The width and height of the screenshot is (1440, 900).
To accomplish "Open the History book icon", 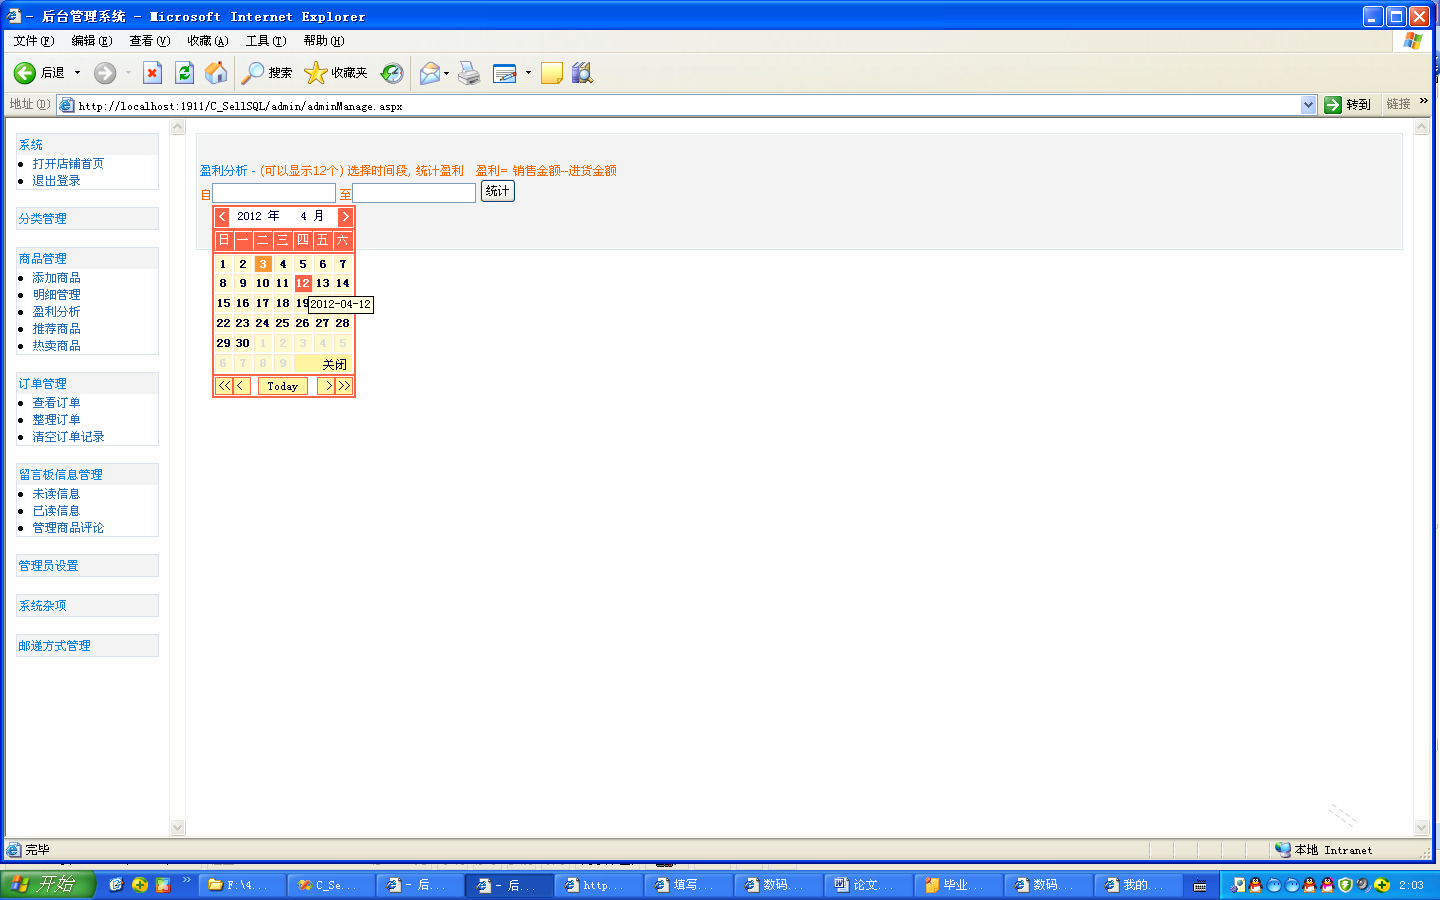I will (581, 72).
